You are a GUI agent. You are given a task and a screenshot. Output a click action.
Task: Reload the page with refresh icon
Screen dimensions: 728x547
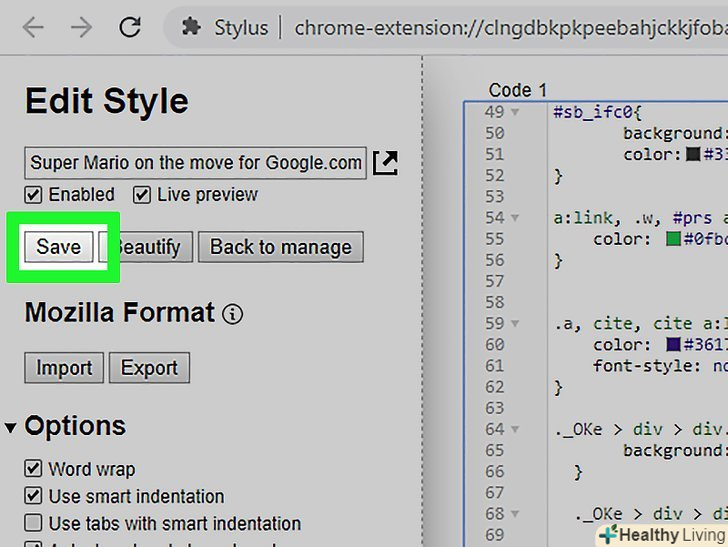click(129, 27)
